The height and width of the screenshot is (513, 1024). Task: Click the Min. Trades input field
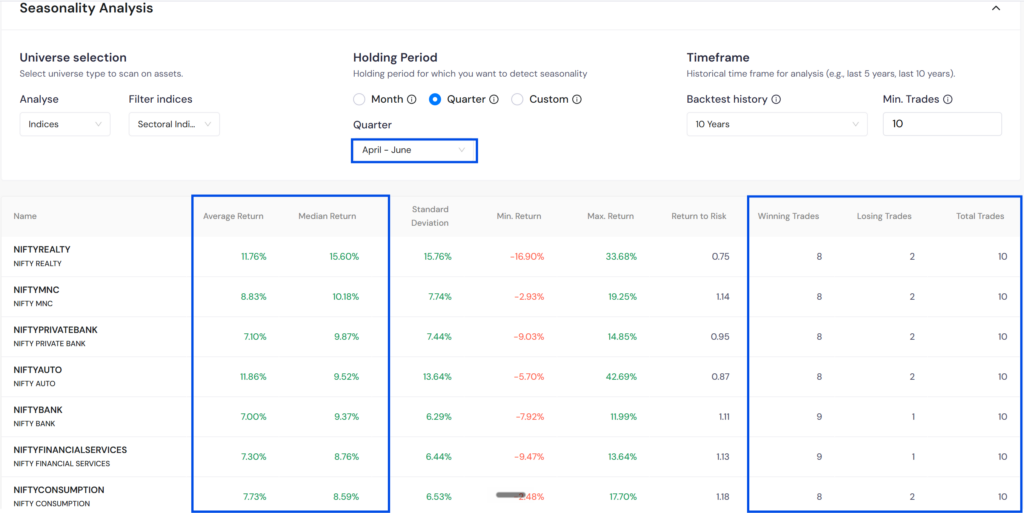tap(942, 124)
